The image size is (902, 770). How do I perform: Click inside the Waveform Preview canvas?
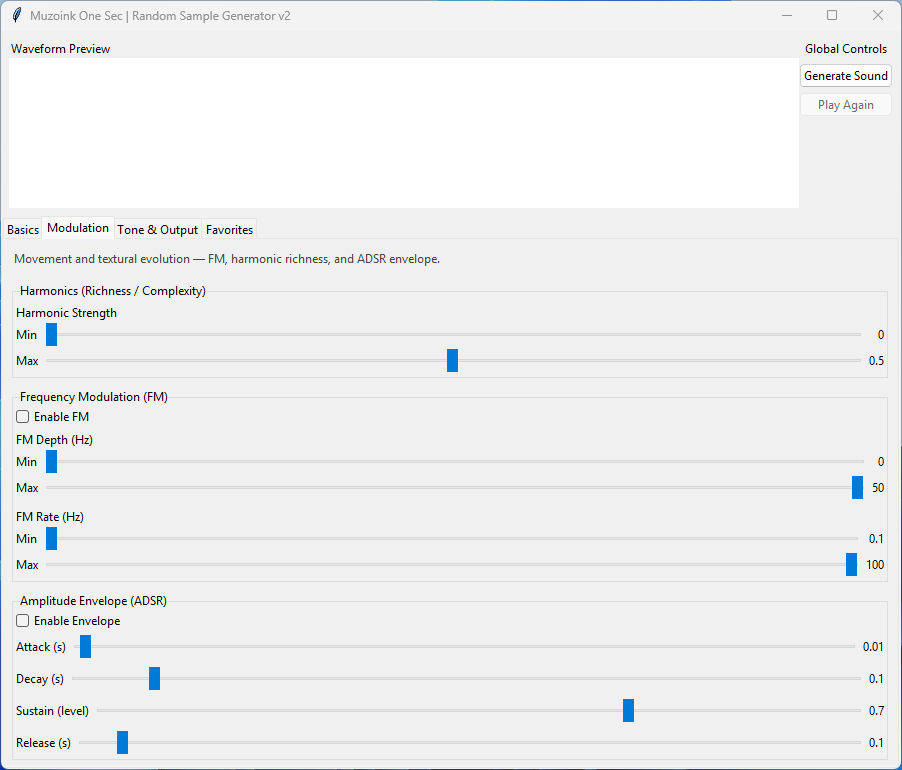point(404,133)
